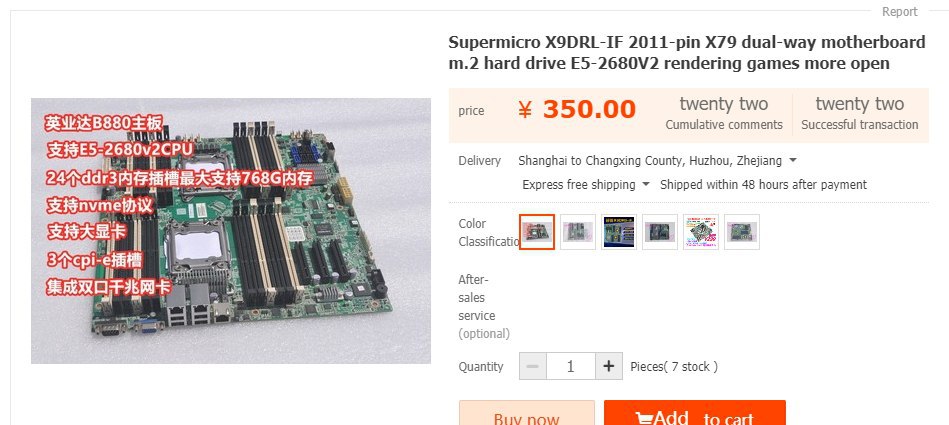View Cumulative comments count
The height and width of the screenshot is (425, 949).
tap(724, 114)
